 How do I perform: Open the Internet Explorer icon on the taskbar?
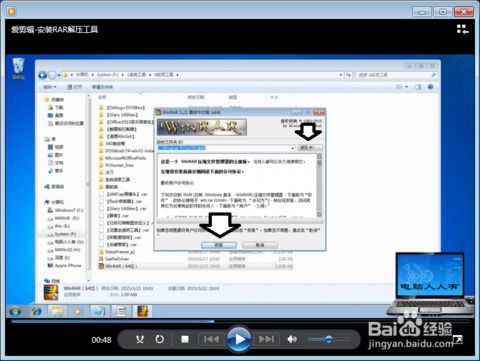[36, 312]
